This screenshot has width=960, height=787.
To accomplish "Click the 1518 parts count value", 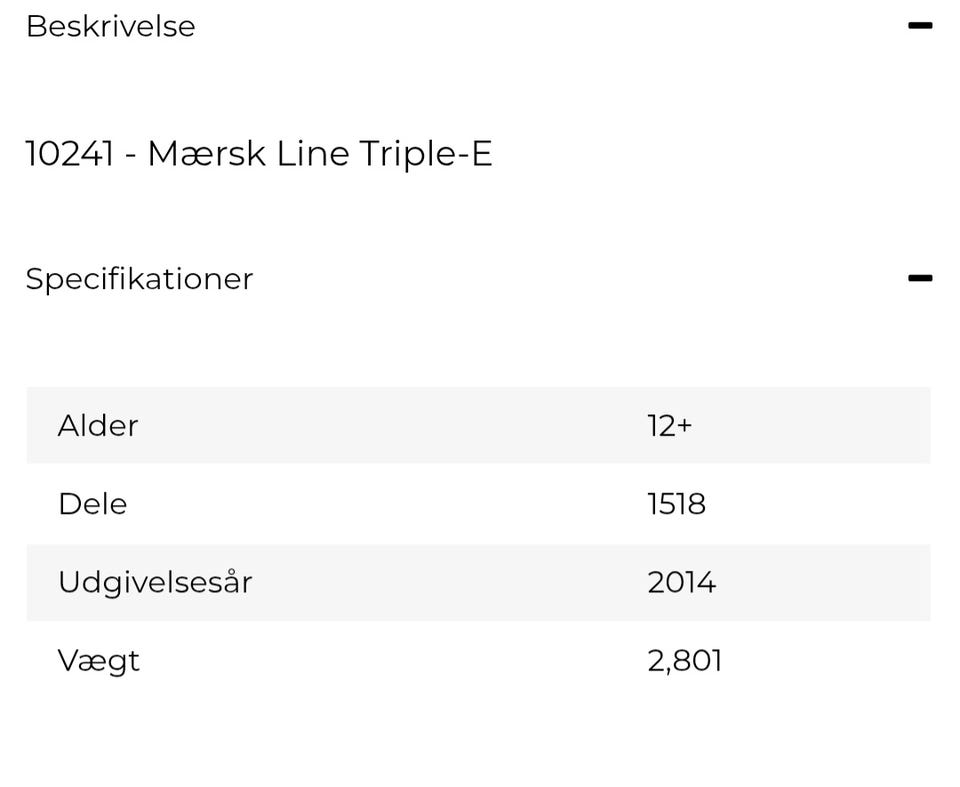I will (x=676, y=504).
